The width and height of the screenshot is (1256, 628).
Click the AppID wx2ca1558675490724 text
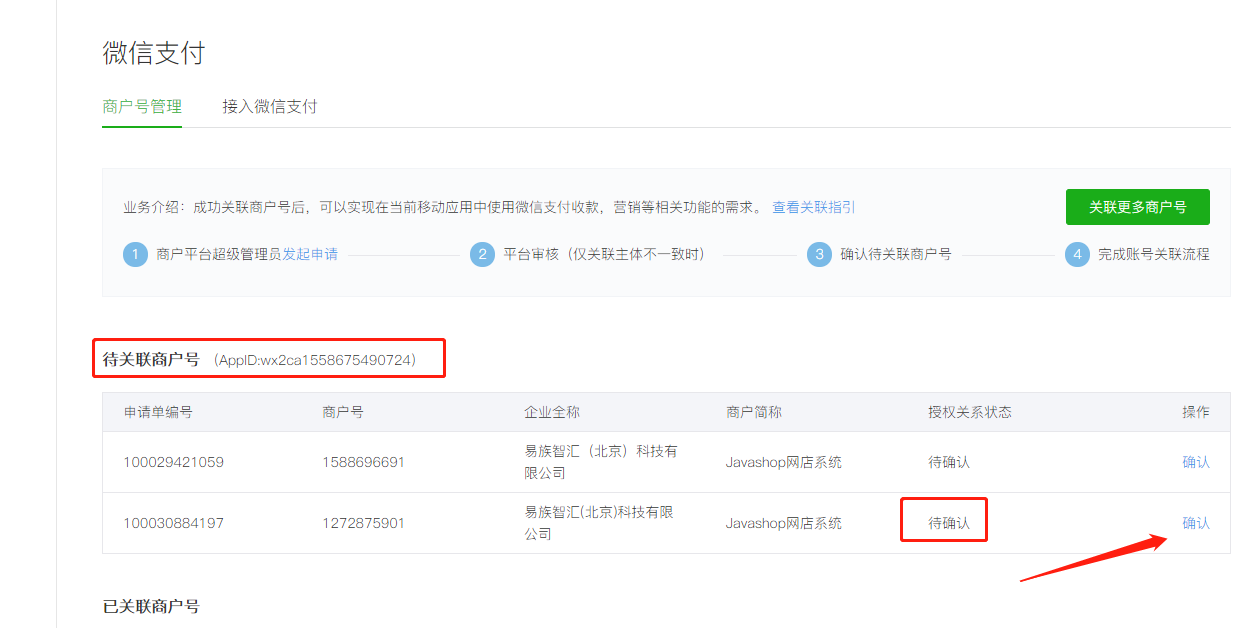315,359
